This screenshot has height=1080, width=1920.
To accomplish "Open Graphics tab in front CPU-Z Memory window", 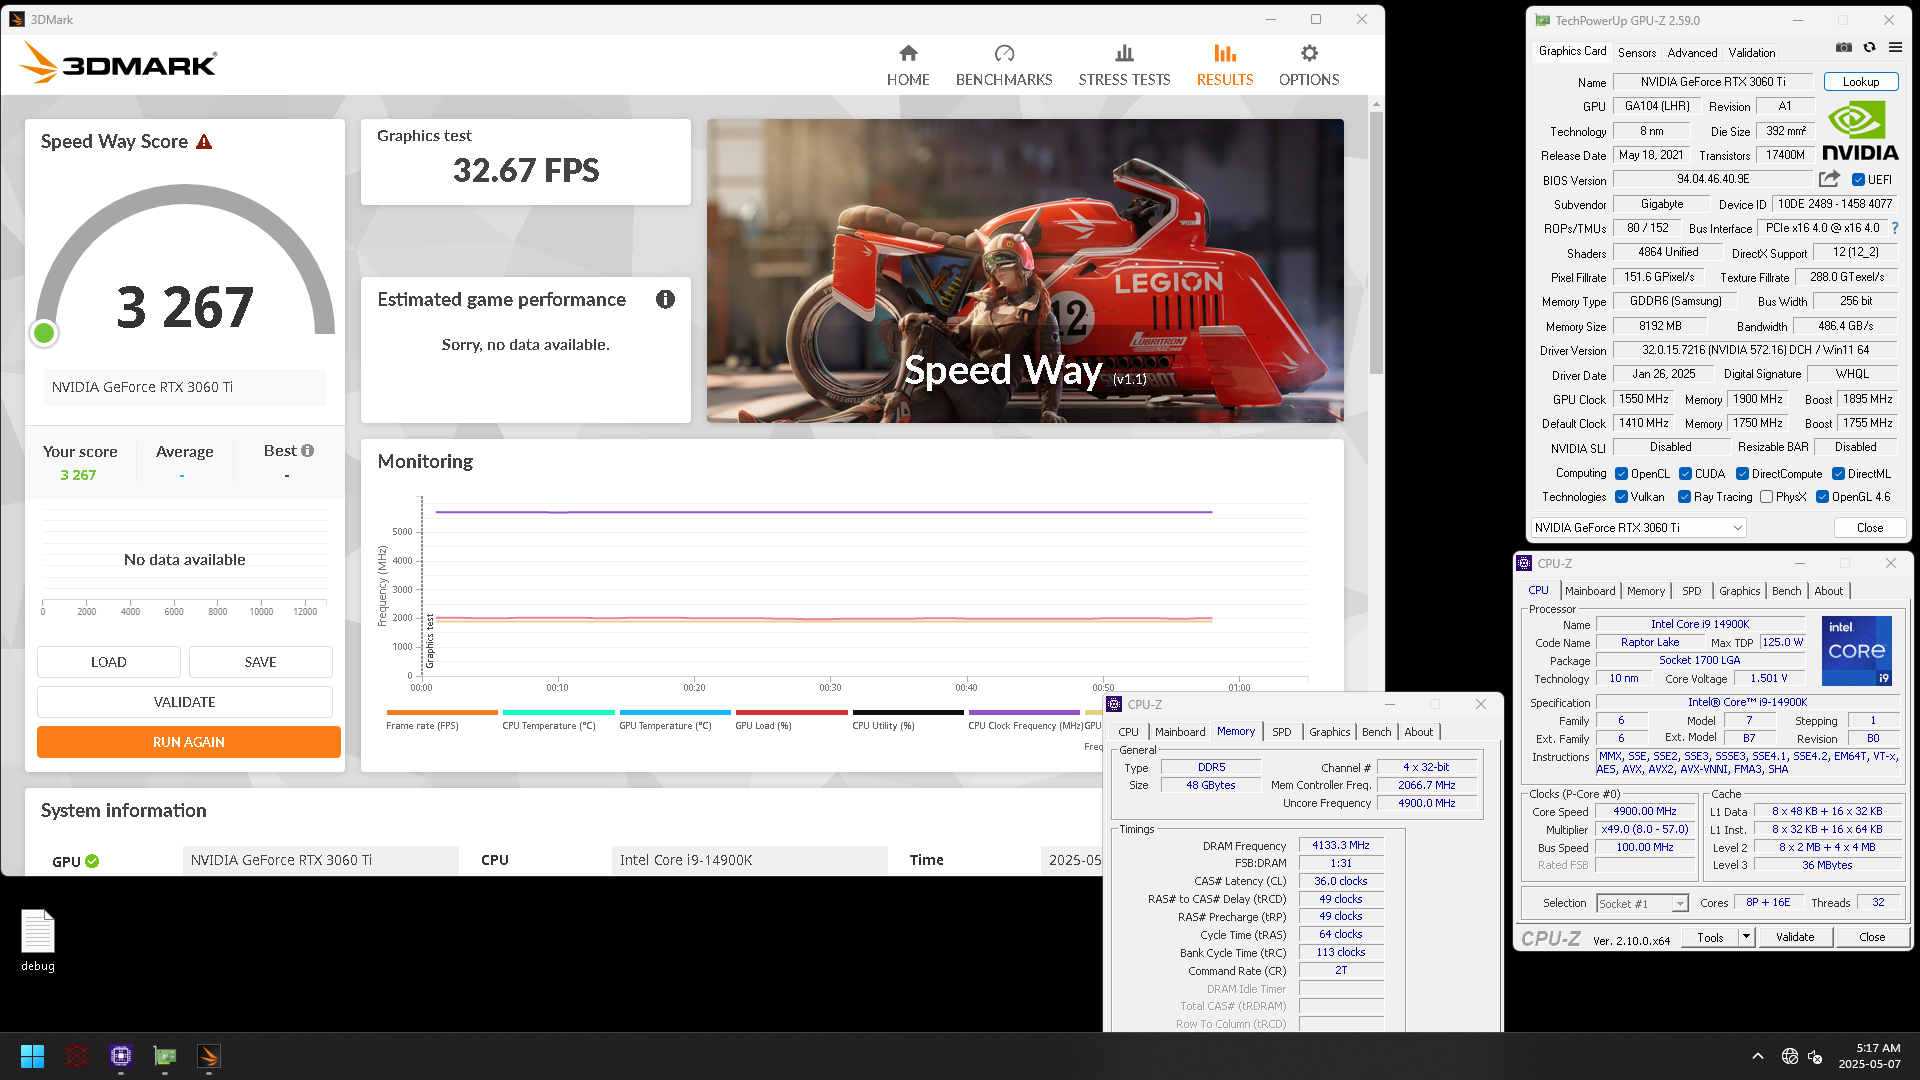I will (x=1329, y=732).
